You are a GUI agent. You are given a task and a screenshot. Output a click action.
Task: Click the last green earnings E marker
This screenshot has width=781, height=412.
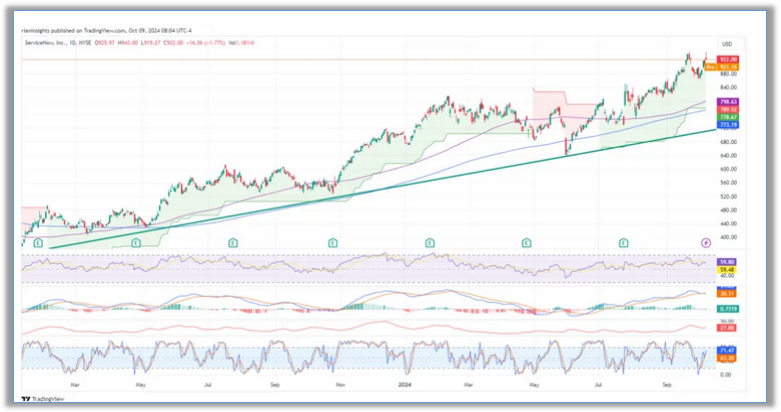pyautogui.click(x=625, y=242)
